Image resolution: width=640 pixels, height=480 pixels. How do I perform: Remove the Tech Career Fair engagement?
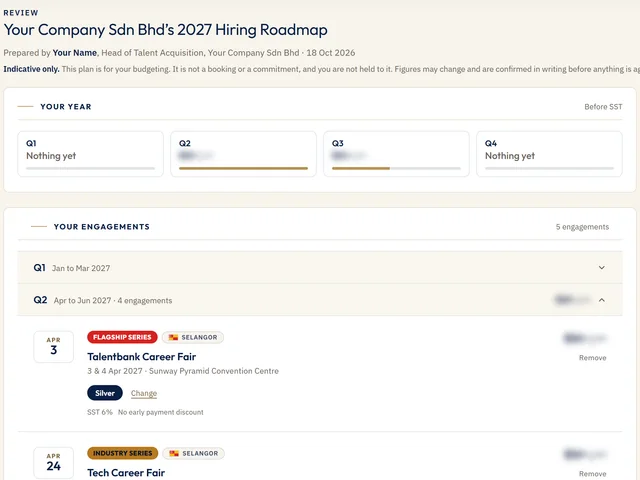[592, 473]
